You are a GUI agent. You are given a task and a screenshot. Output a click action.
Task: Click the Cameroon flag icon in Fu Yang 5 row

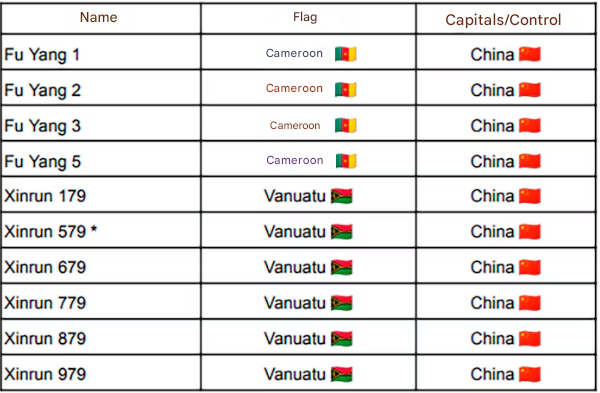(346, 161)
